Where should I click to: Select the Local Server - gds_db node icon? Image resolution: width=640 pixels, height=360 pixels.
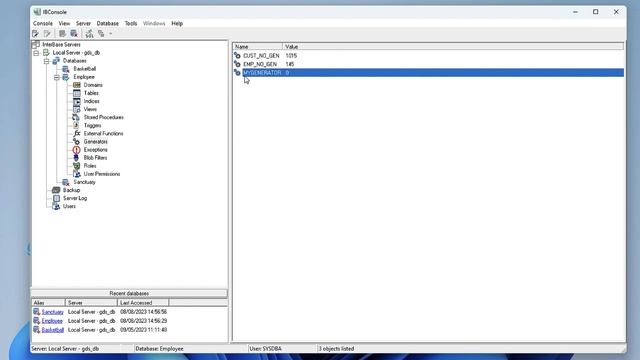(x=47, y=53)
